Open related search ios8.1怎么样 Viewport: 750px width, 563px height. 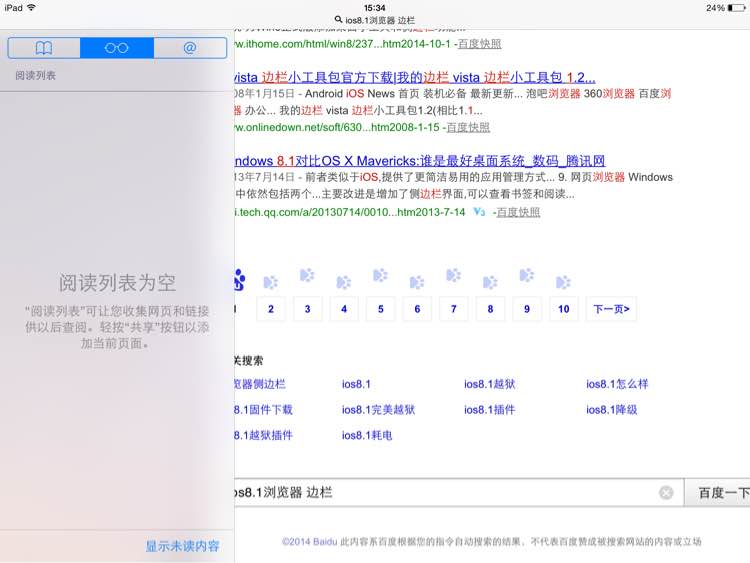[x=617, y=384]
